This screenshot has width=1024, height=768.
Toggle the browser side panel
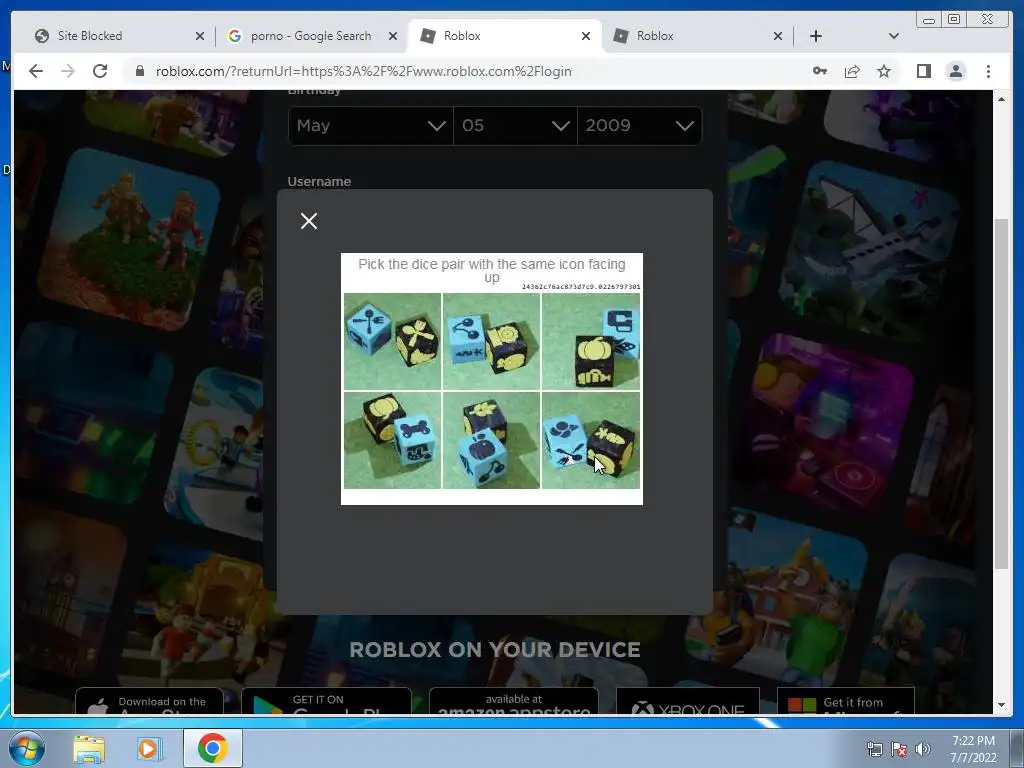[923, 71]
